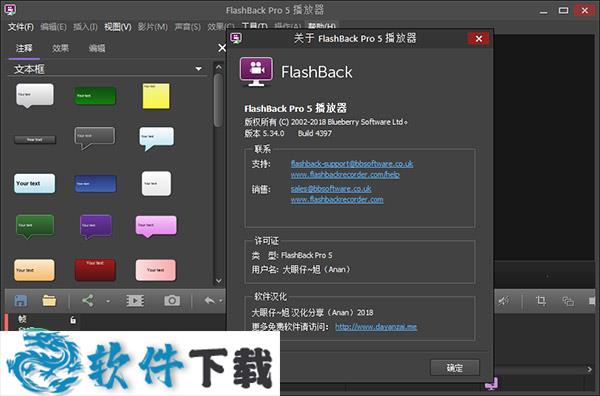Click the 确定 button in the About dialog
The width and height of the screenshot is (600, 396).
pyautogui.click(x=455, y=368)
